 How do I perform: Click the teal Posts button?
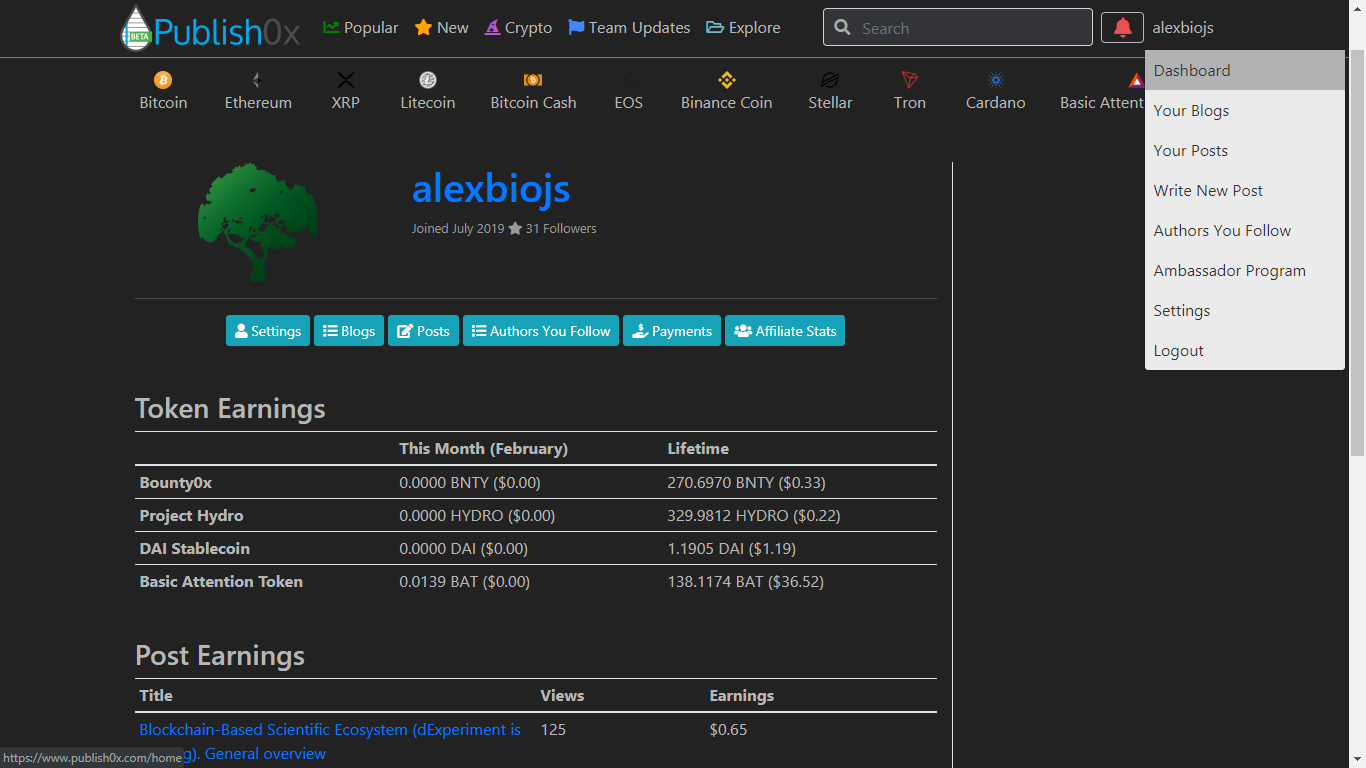(x=423, y=331)
